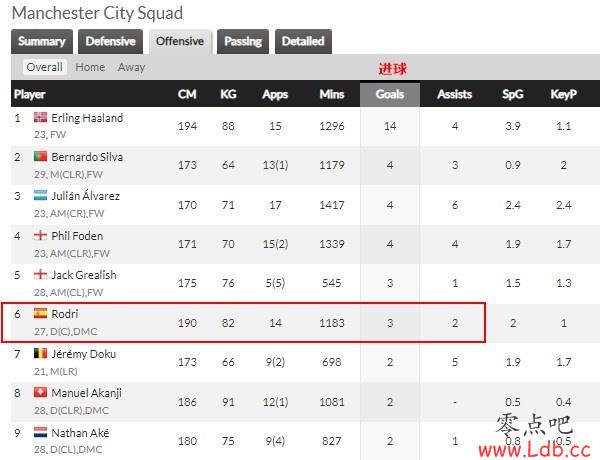Screen dimensions: 600x460
Task: Switch to the Summary tab
Action: (x=42, y=41)
